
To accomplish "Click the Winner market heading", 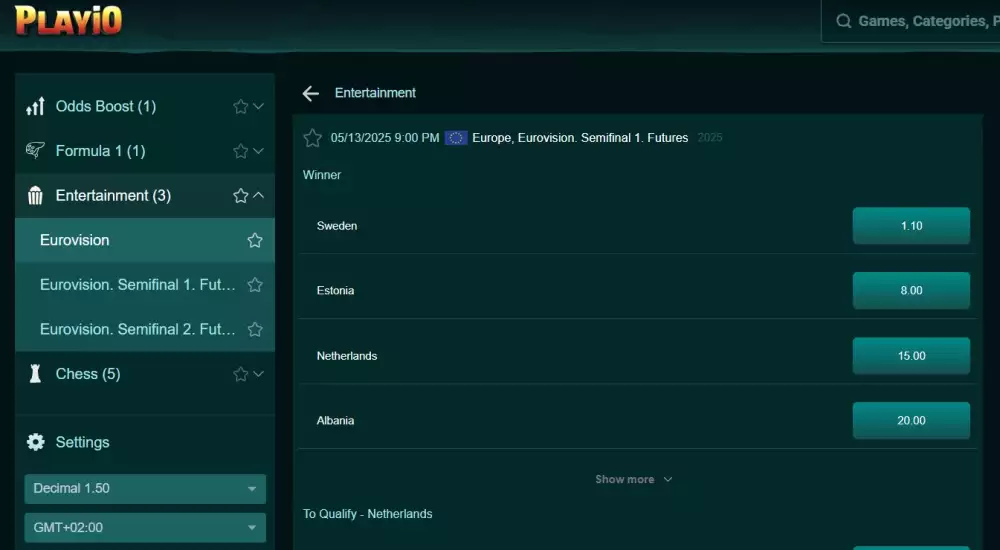I will (322, 175).
